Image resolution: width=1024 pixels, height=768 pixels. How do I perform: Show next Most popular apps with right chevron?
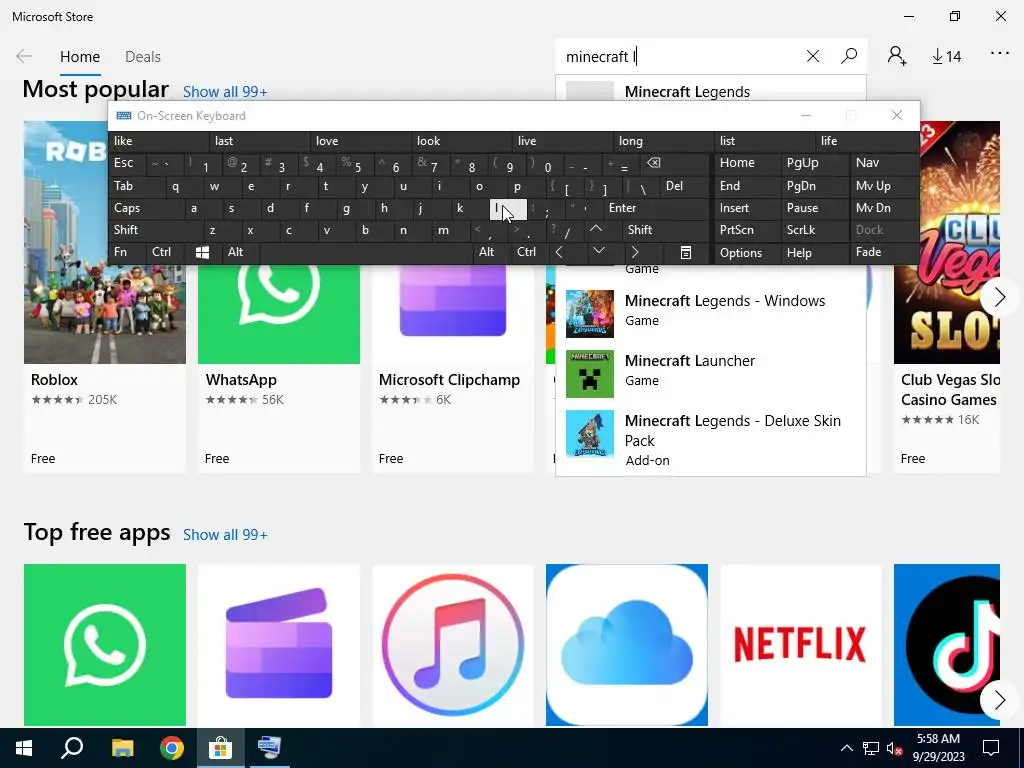pos(999,298)
